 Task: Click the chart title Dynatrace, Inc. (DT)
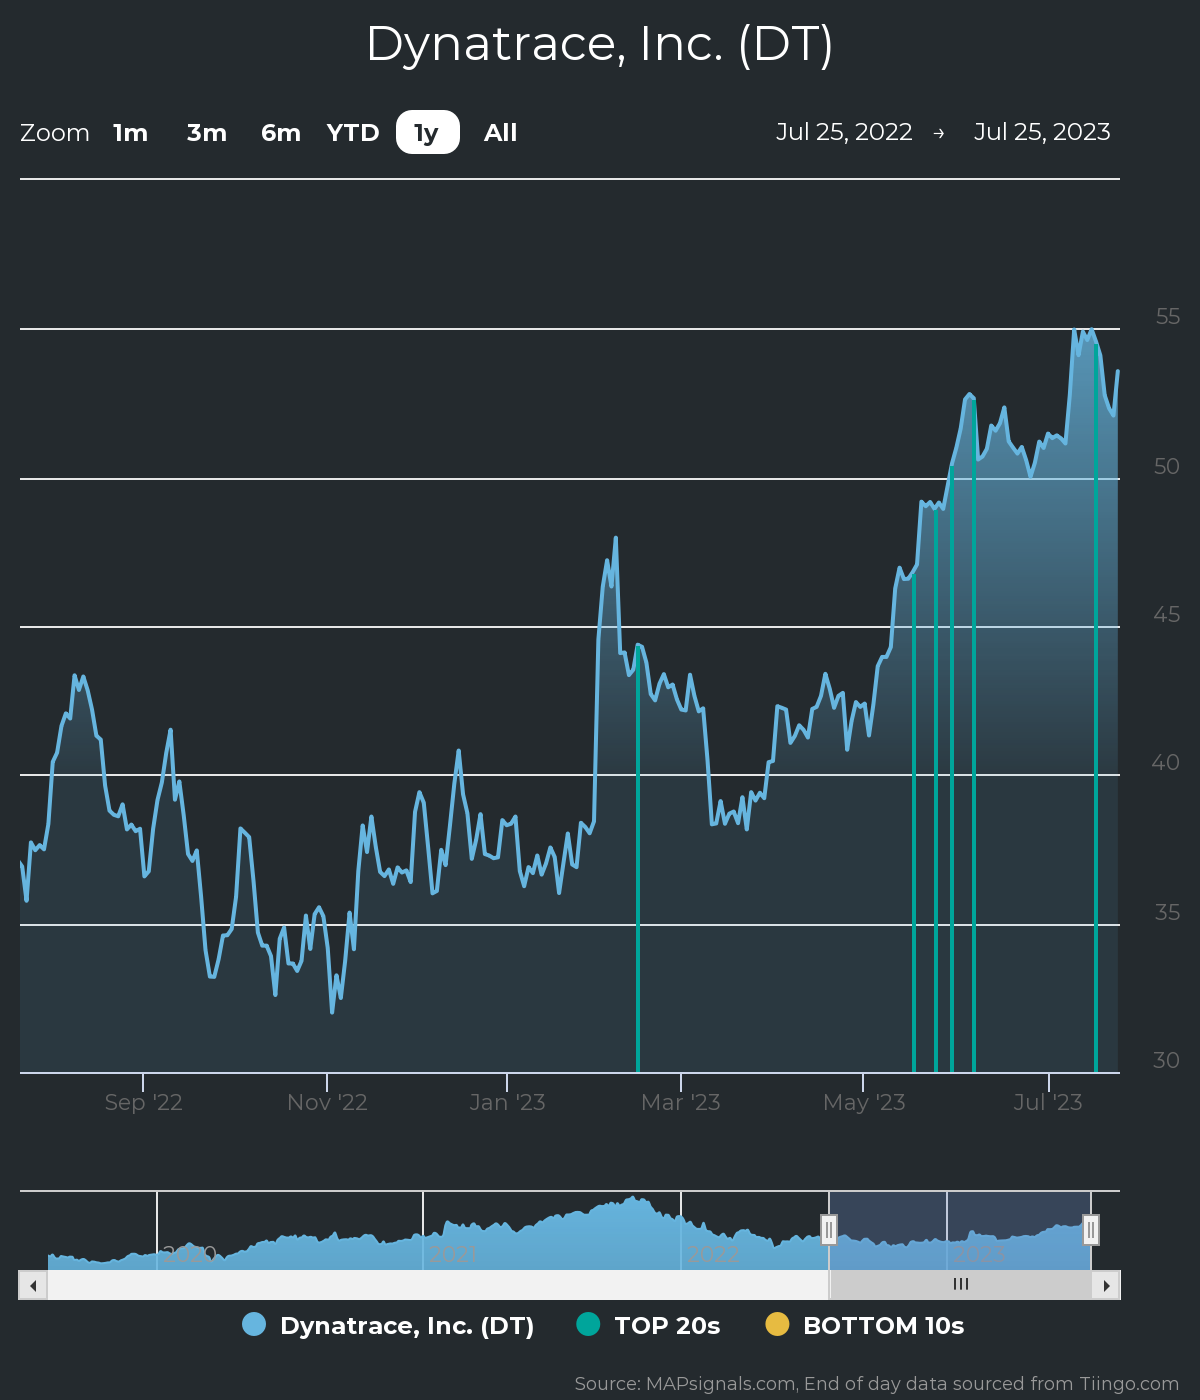click(600, 44)
